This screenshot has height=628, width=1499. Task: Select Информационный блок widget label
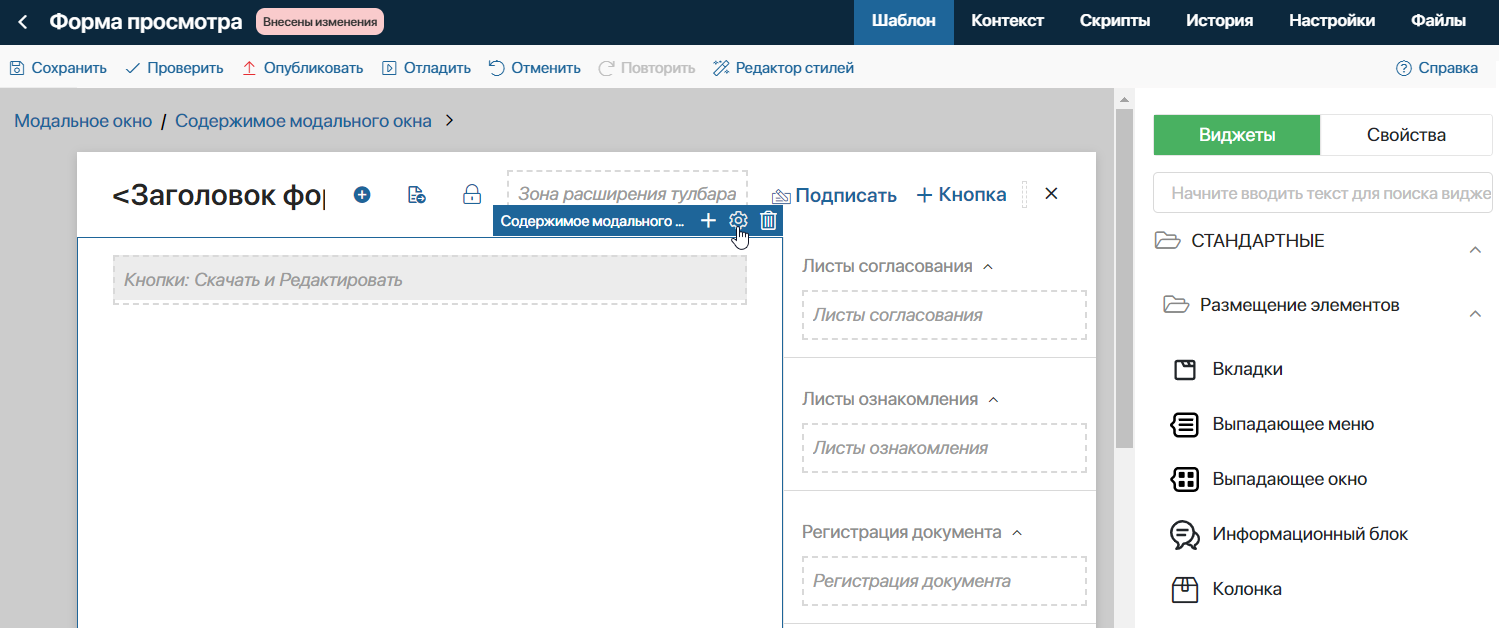coord(1310,534)
